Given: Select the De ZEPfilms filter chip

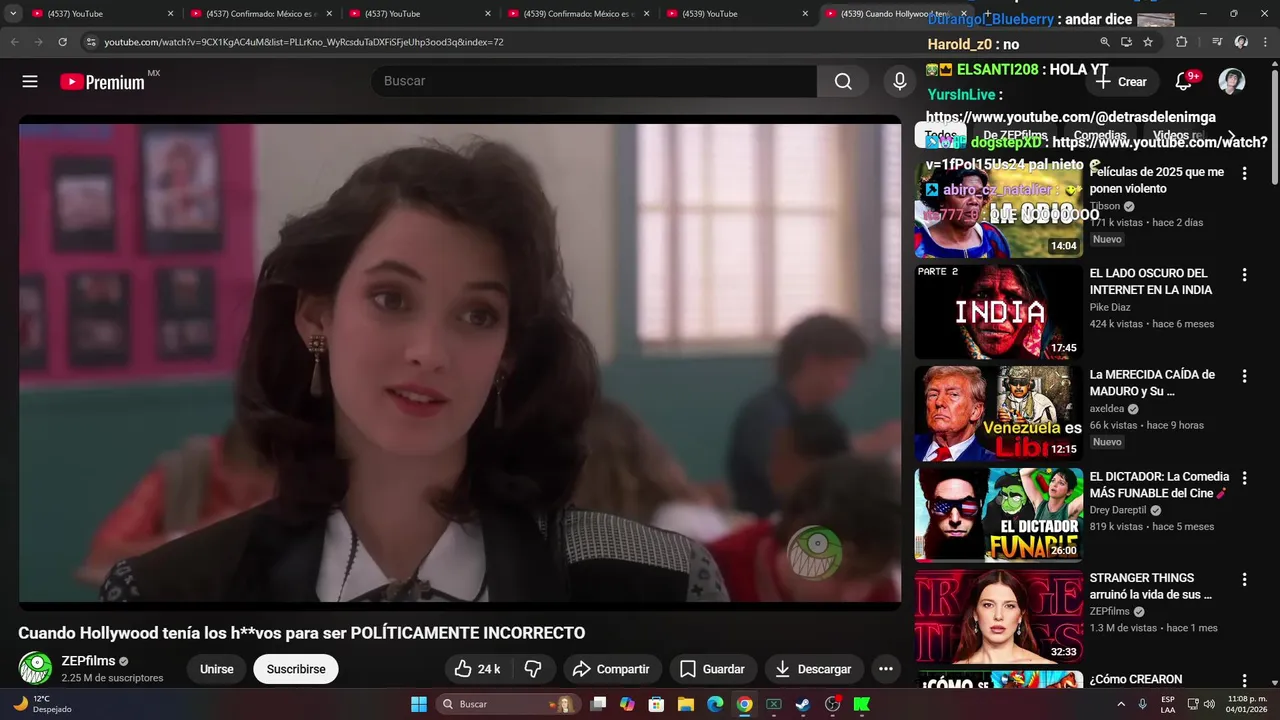Looking at the screenshot, I should tap(1015, 135).
